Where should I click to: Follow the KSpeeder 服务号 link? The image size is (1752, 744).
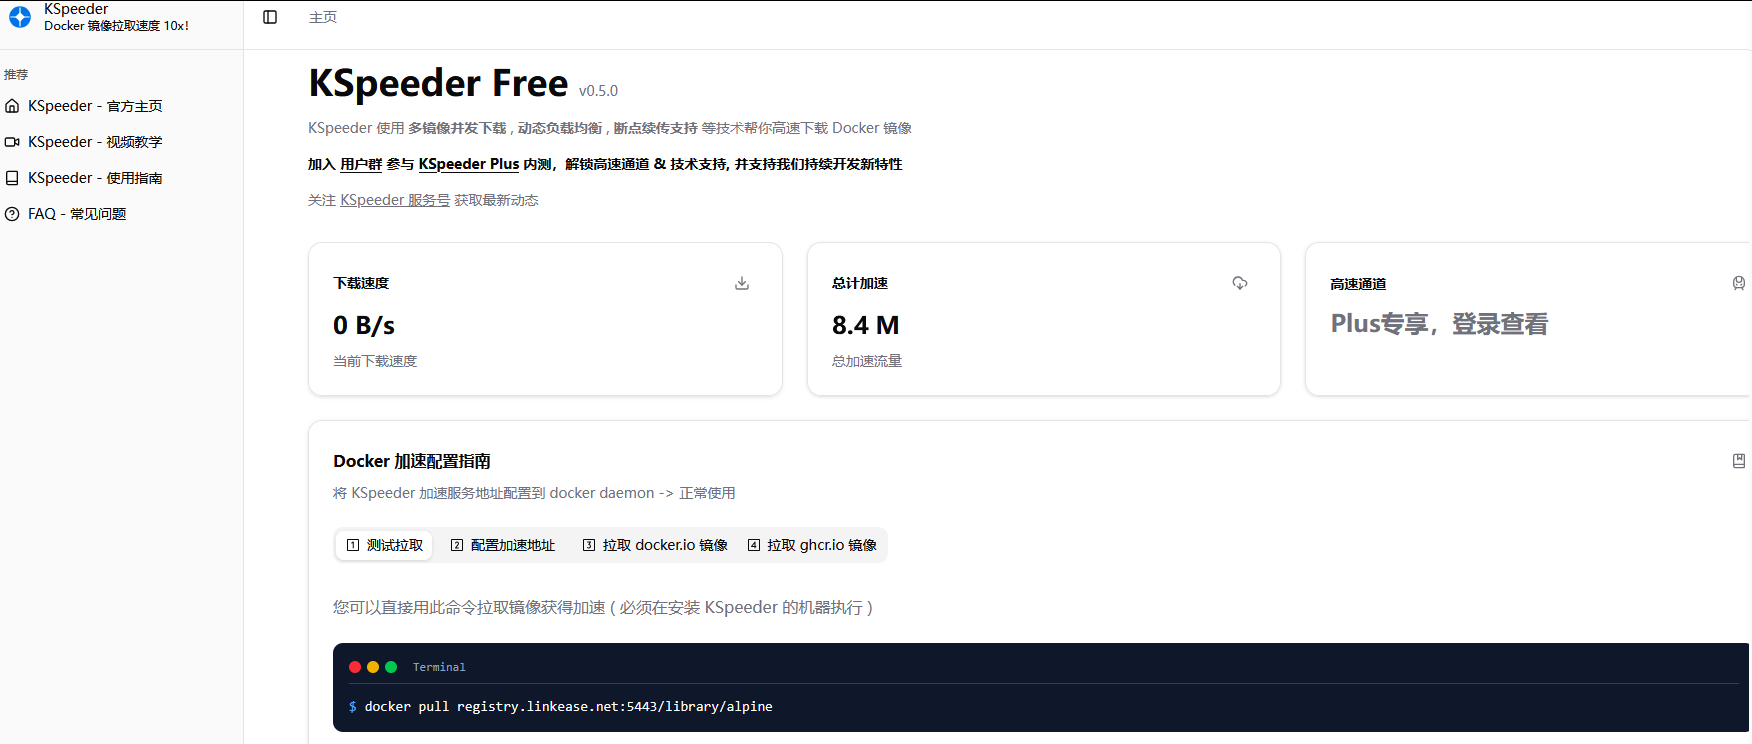[395, 200]
